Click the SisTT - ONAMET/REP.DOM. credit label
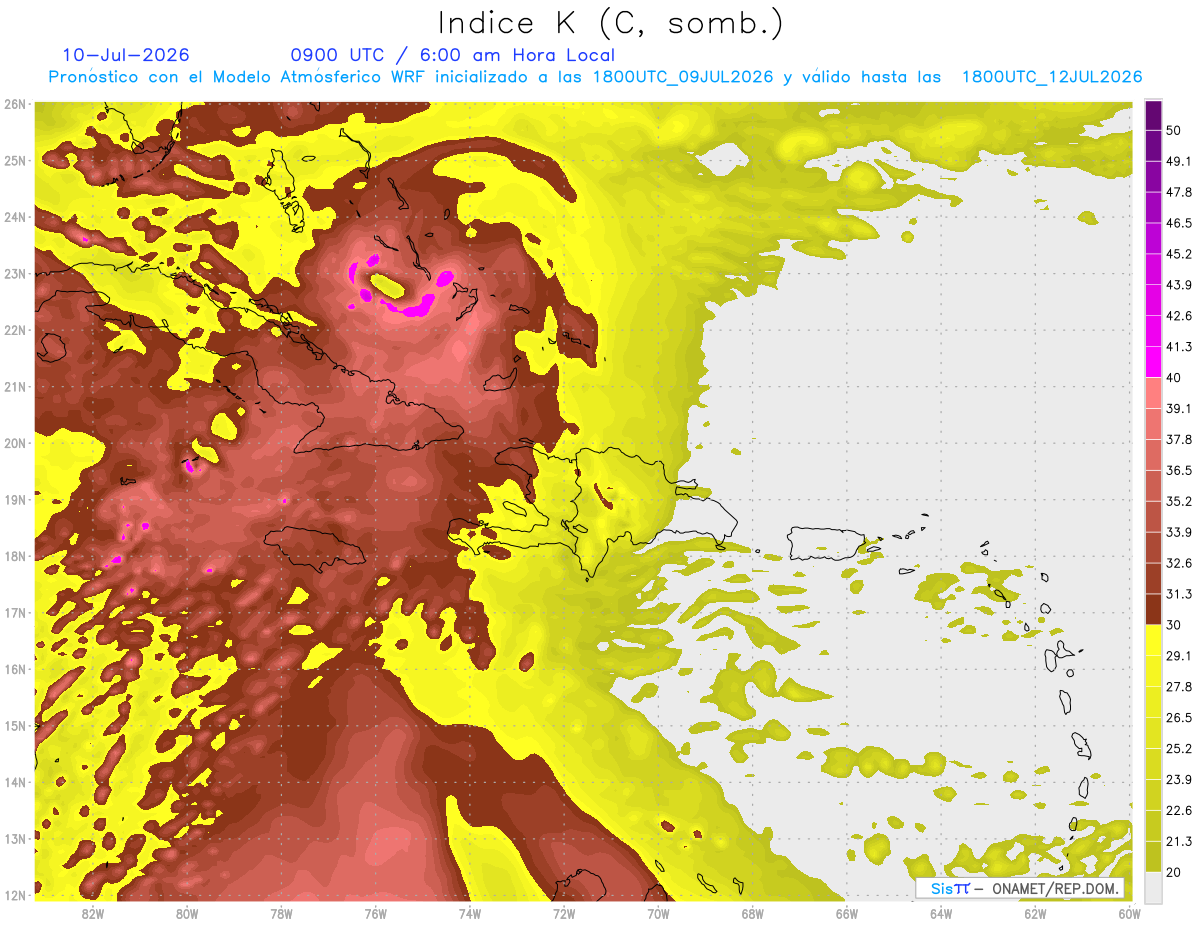This screenshot has width=1200, height=927. pyautogui.click(x=1020, y=888)
